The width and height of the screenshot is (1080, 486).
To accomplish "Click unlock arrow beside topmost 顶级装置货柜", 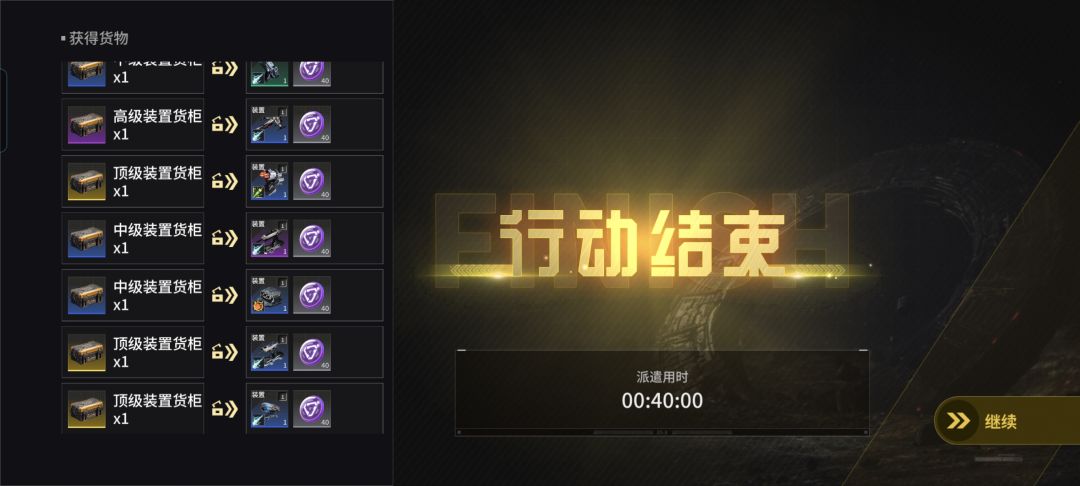I will point(224,182).
